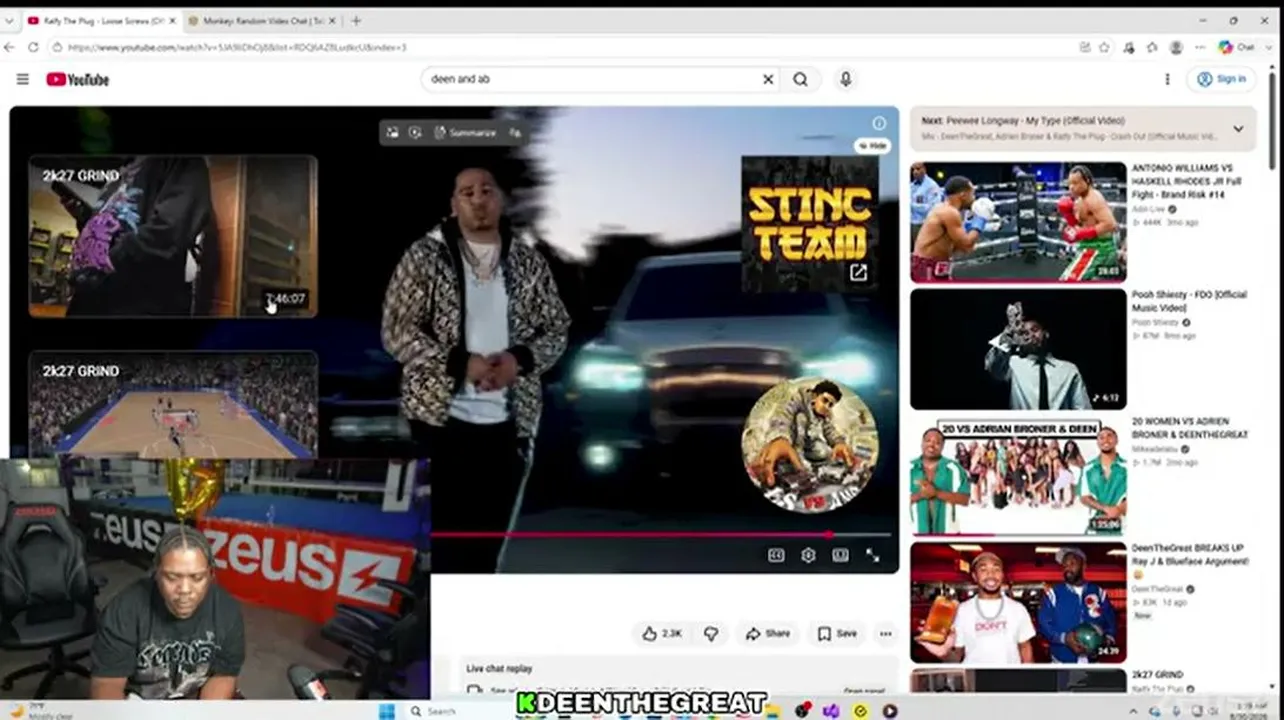Click the 2k27 GRIND sidebar video title
Viewport: 1284px width, 720px height.
(1157, 675)
